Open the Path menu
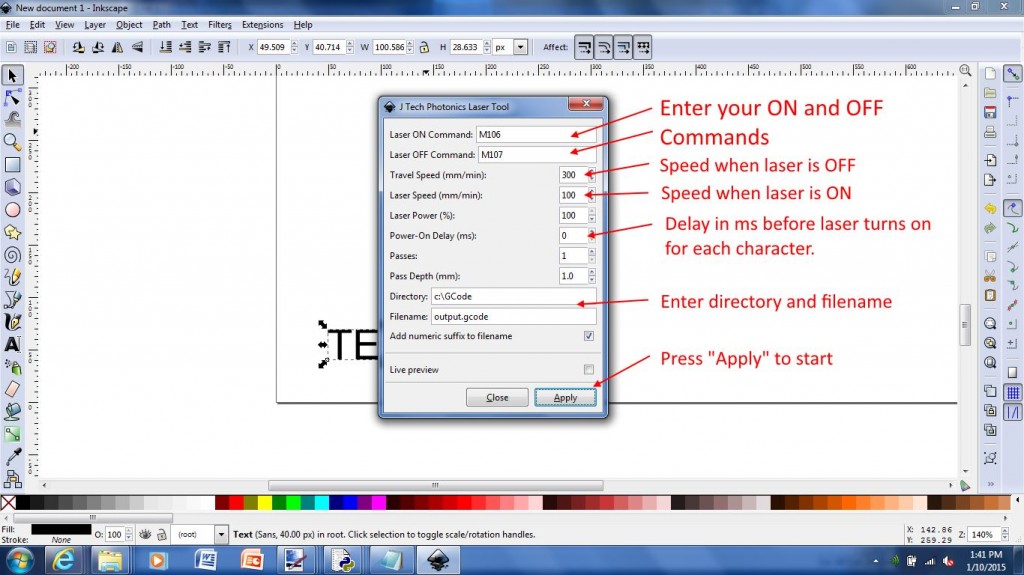Screen dimensions: 1024x575 pos(161,25)
